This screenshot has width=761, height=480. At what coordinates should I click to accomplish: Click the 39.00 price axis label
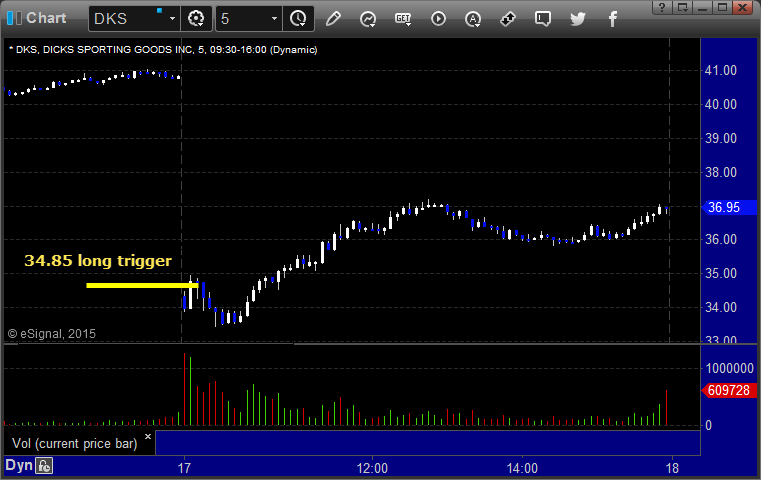pos(721,138)
